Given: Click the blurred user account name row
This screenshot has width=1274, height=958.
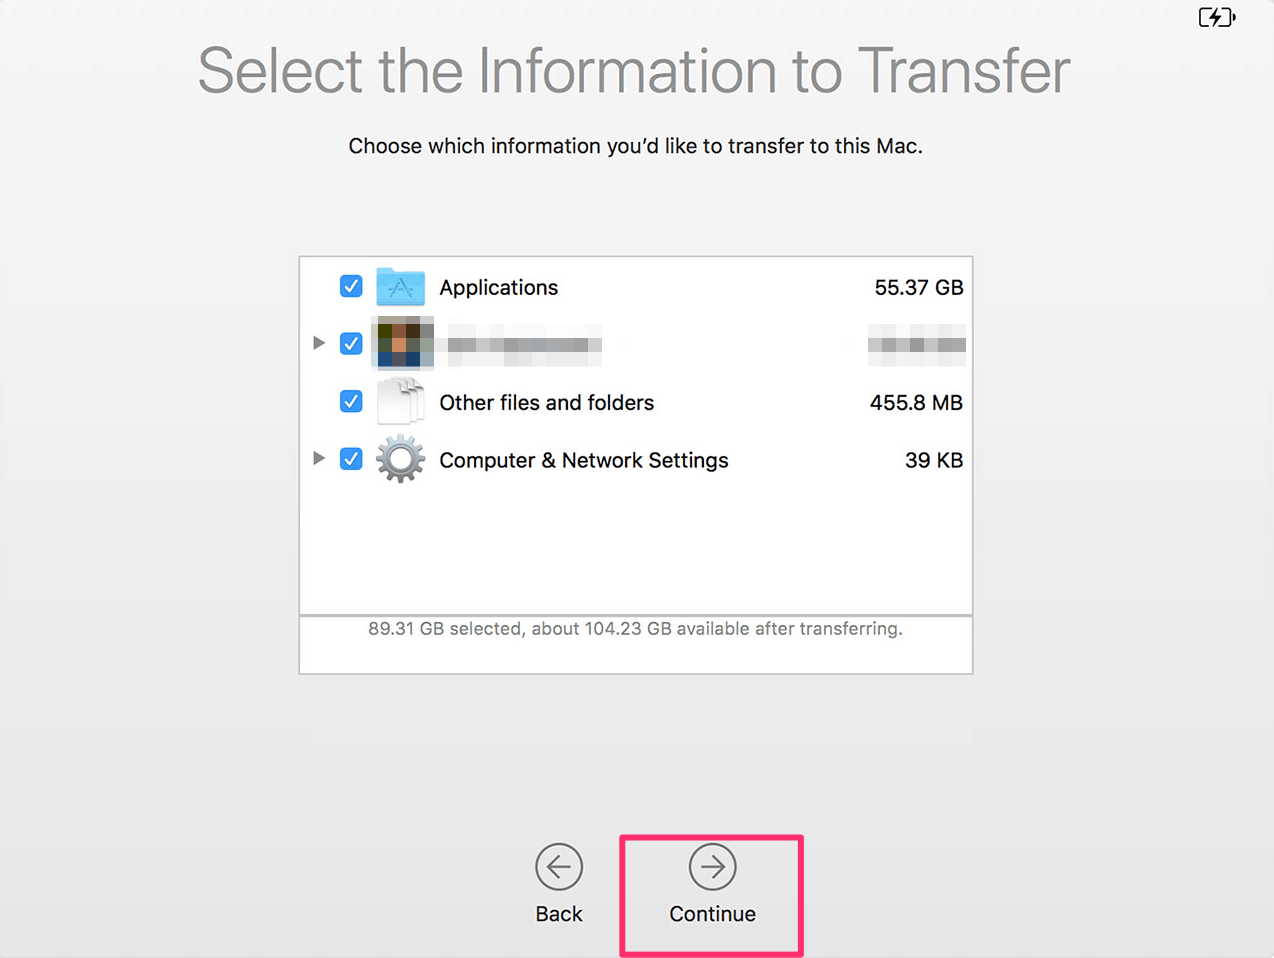Looking at the screenshot, I should point(636,344).
